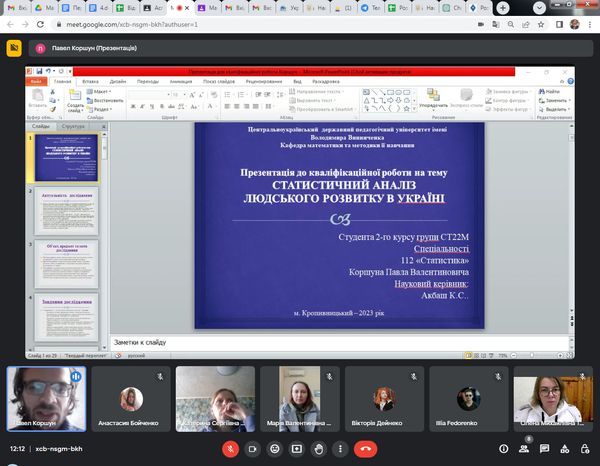Open the meeting details info icon
The width and height of the screenshot is (600, 466).
(x=505, y=449)
